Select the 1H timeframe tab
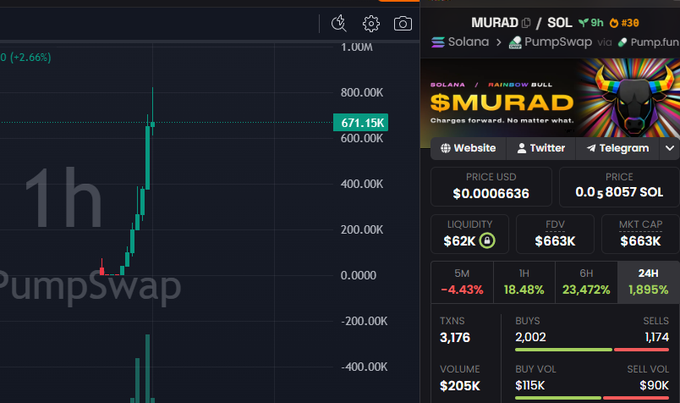Screen dimensions: 680x403 click(524, 282)
